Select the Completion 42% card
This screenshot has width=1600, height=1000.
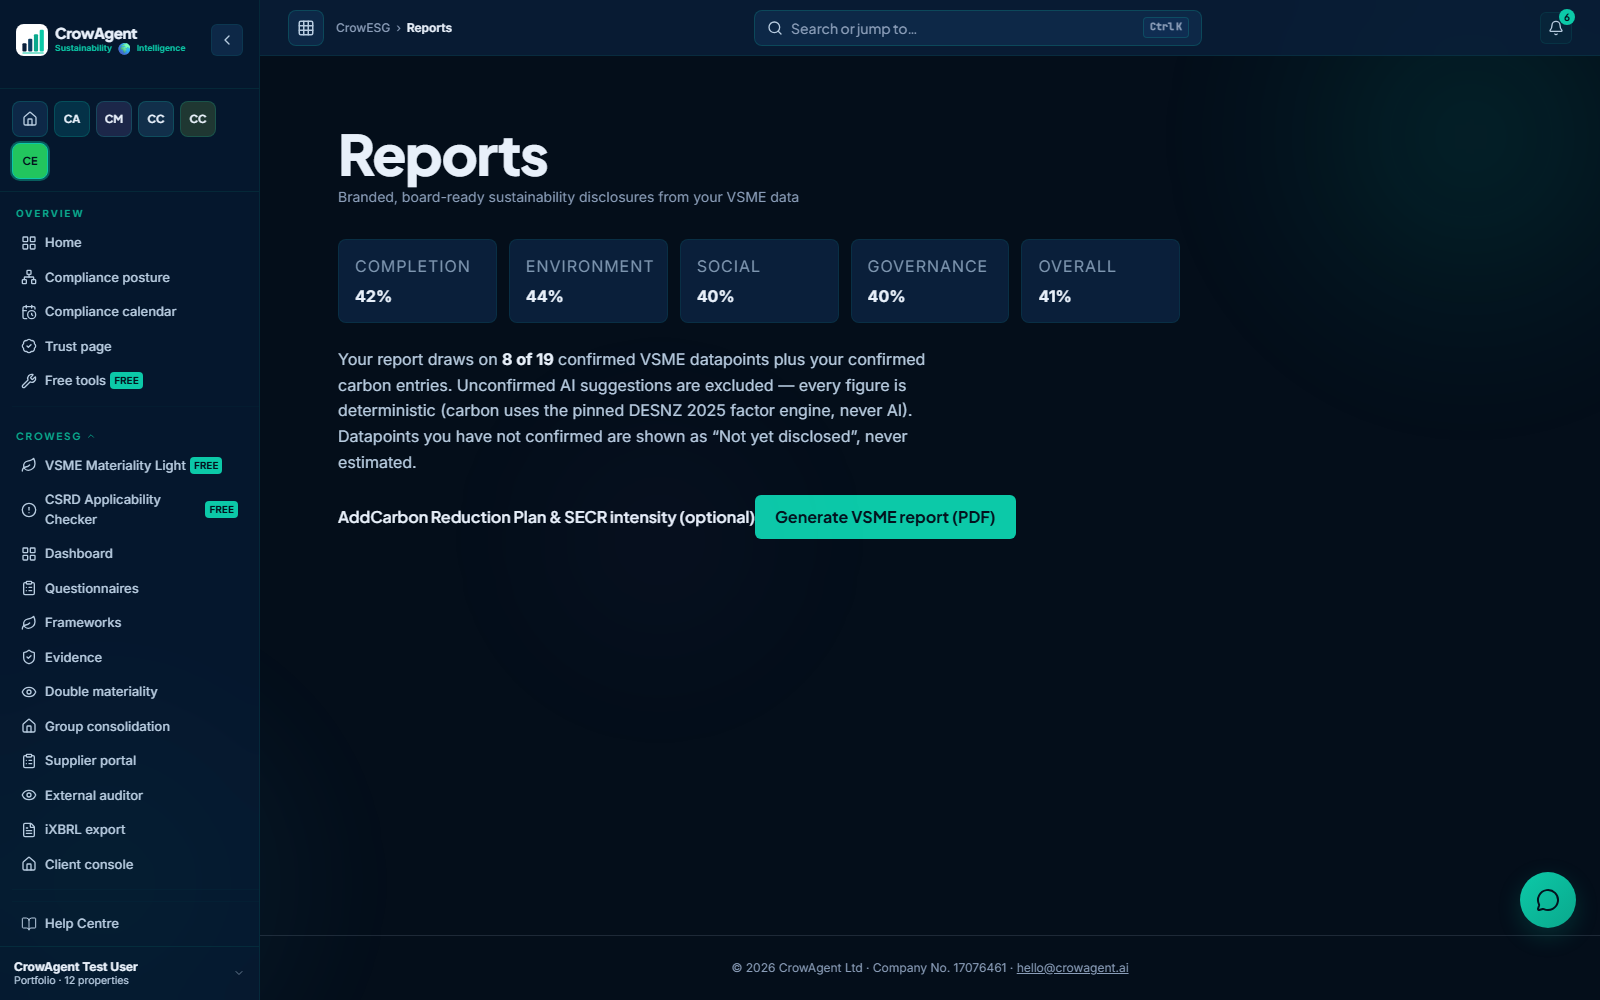point(417,281)
